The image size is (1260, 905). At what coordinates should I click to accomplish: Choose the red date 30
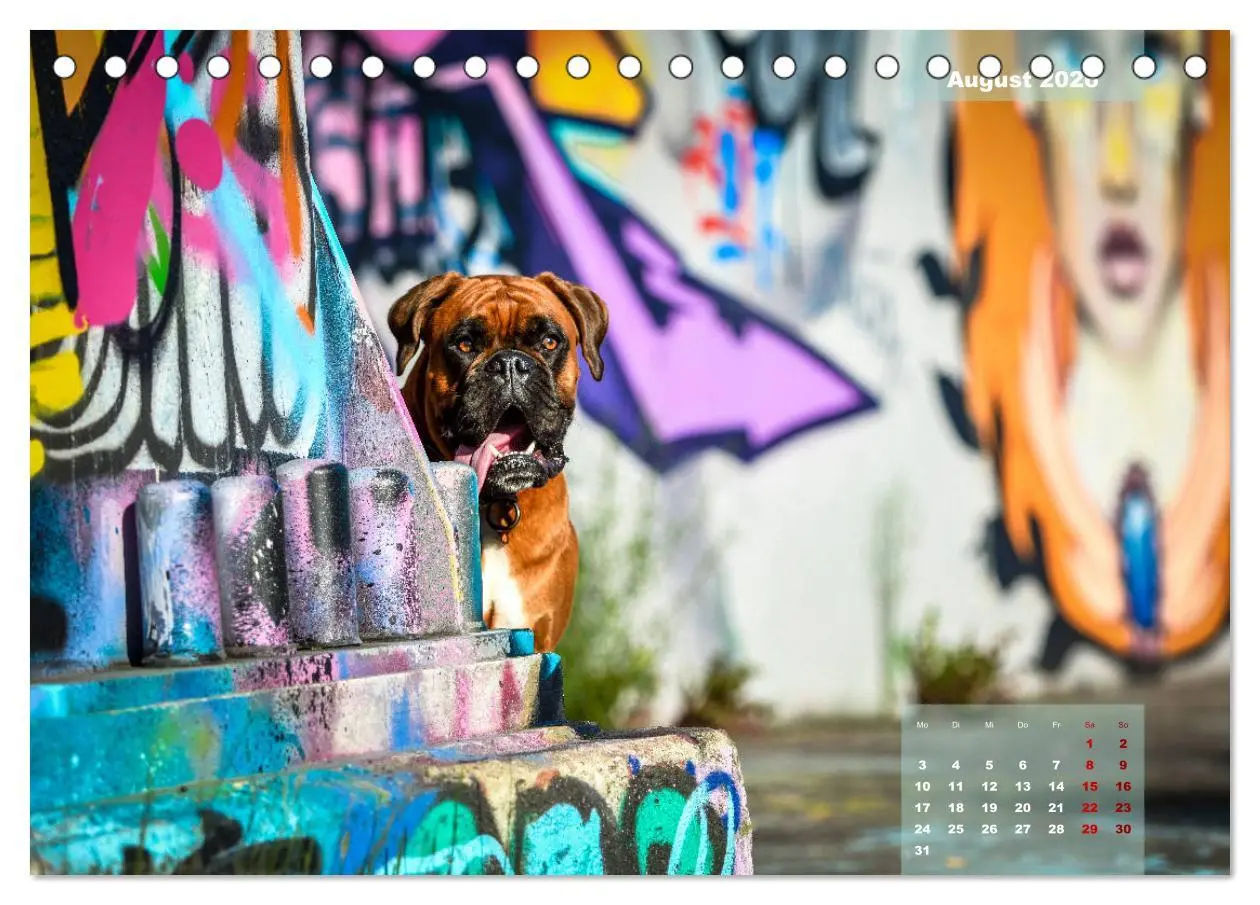[1123, 829]
